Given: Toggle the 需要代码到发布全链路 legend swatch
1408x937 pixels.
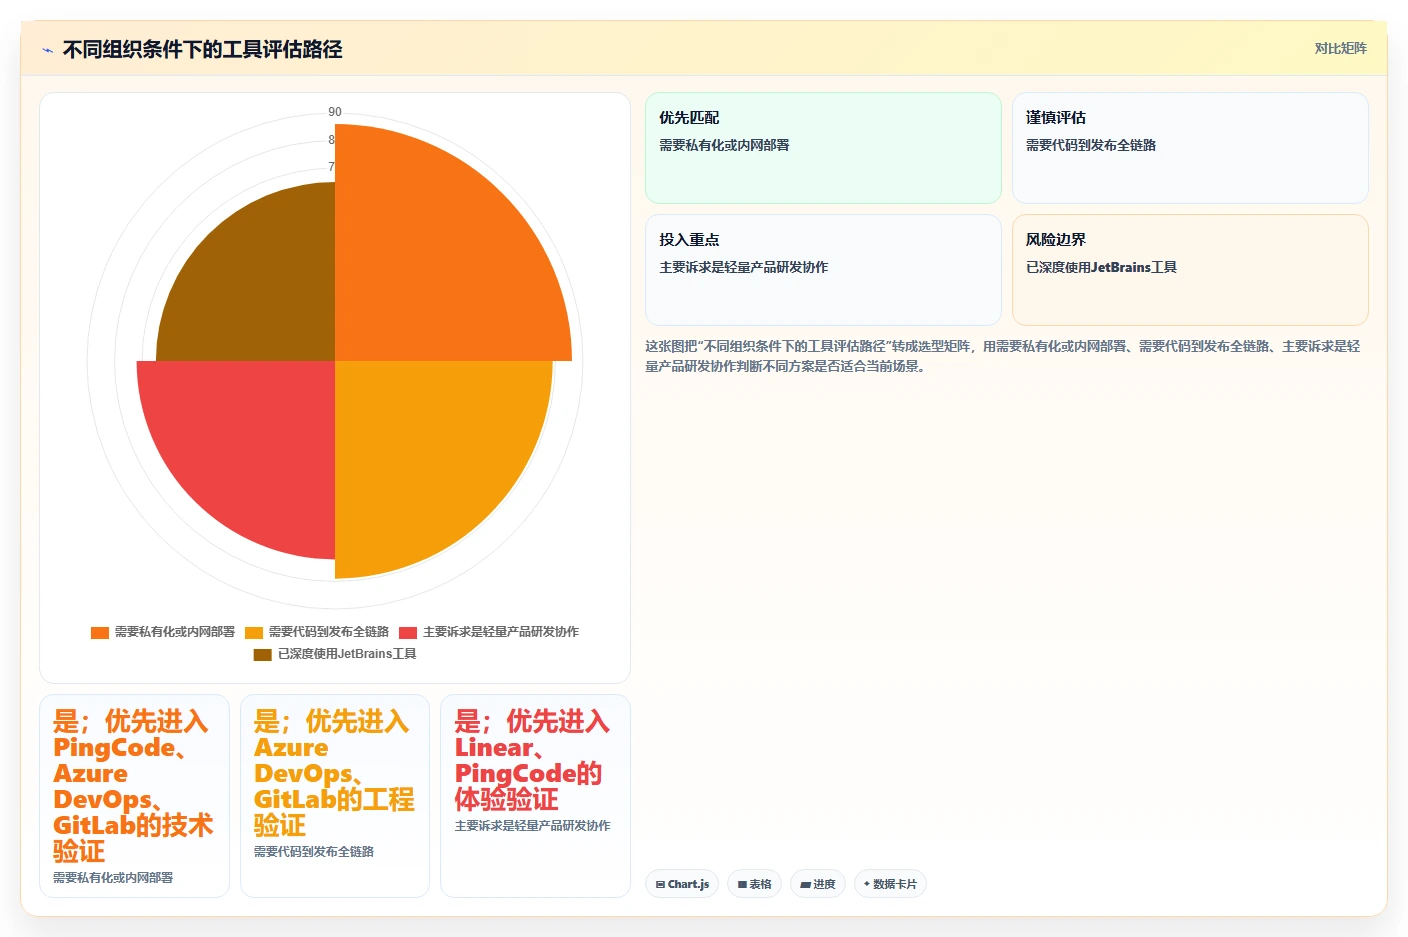Looking at the screenshot, I should (254, 632).
